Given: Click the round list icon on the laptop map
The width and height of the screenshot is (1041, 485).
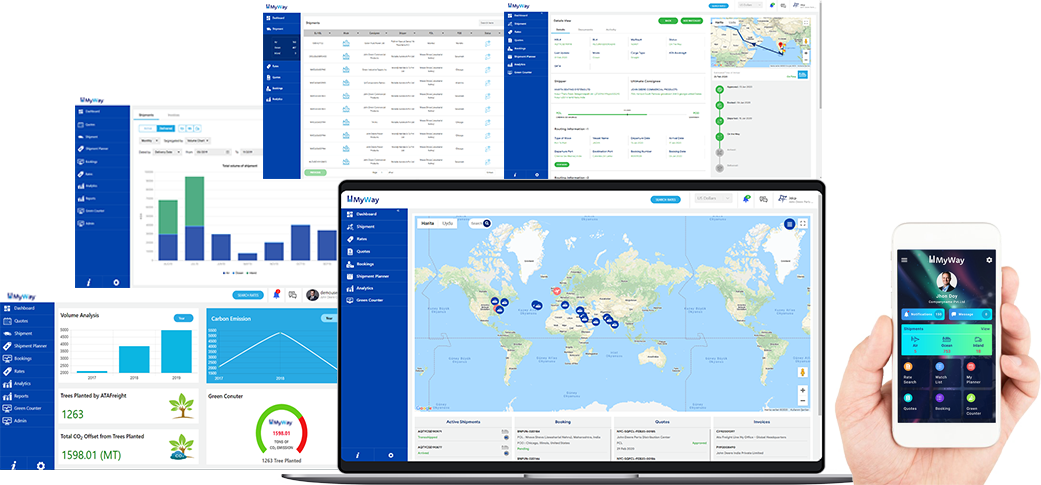Looking at the screenshot, I should (789, 223).
